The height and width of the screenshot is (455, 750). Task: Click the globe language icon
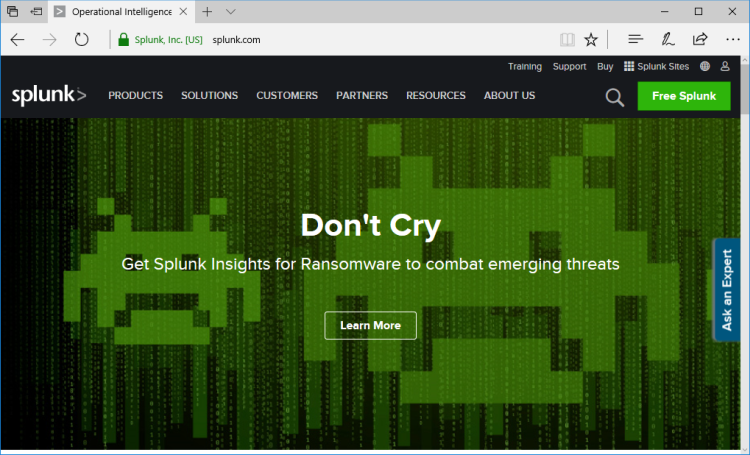tap(705, 67)
